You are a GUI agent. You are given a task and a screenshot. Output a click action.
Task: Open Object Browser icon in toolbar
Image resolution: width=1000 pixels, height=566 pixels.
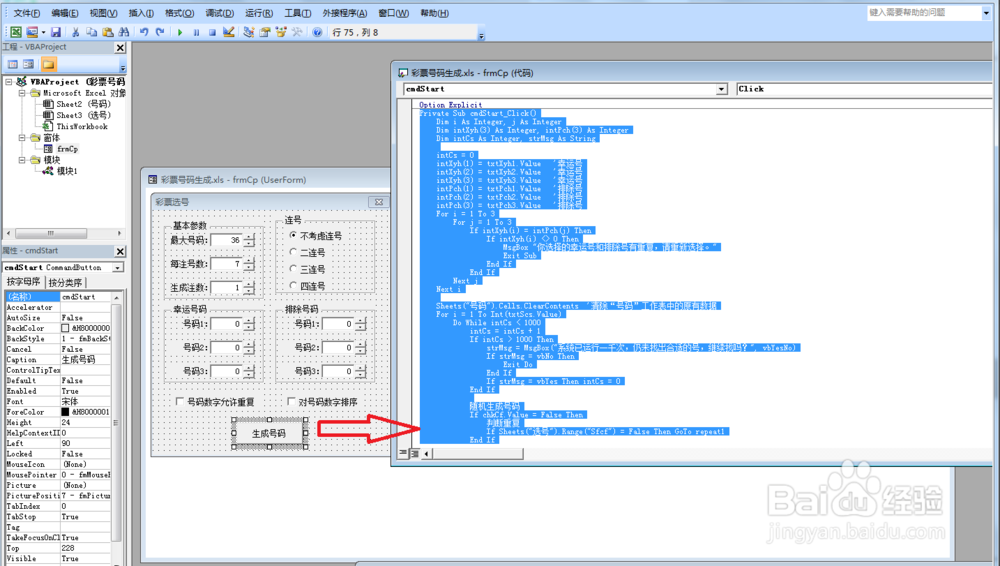click(281, 32)
